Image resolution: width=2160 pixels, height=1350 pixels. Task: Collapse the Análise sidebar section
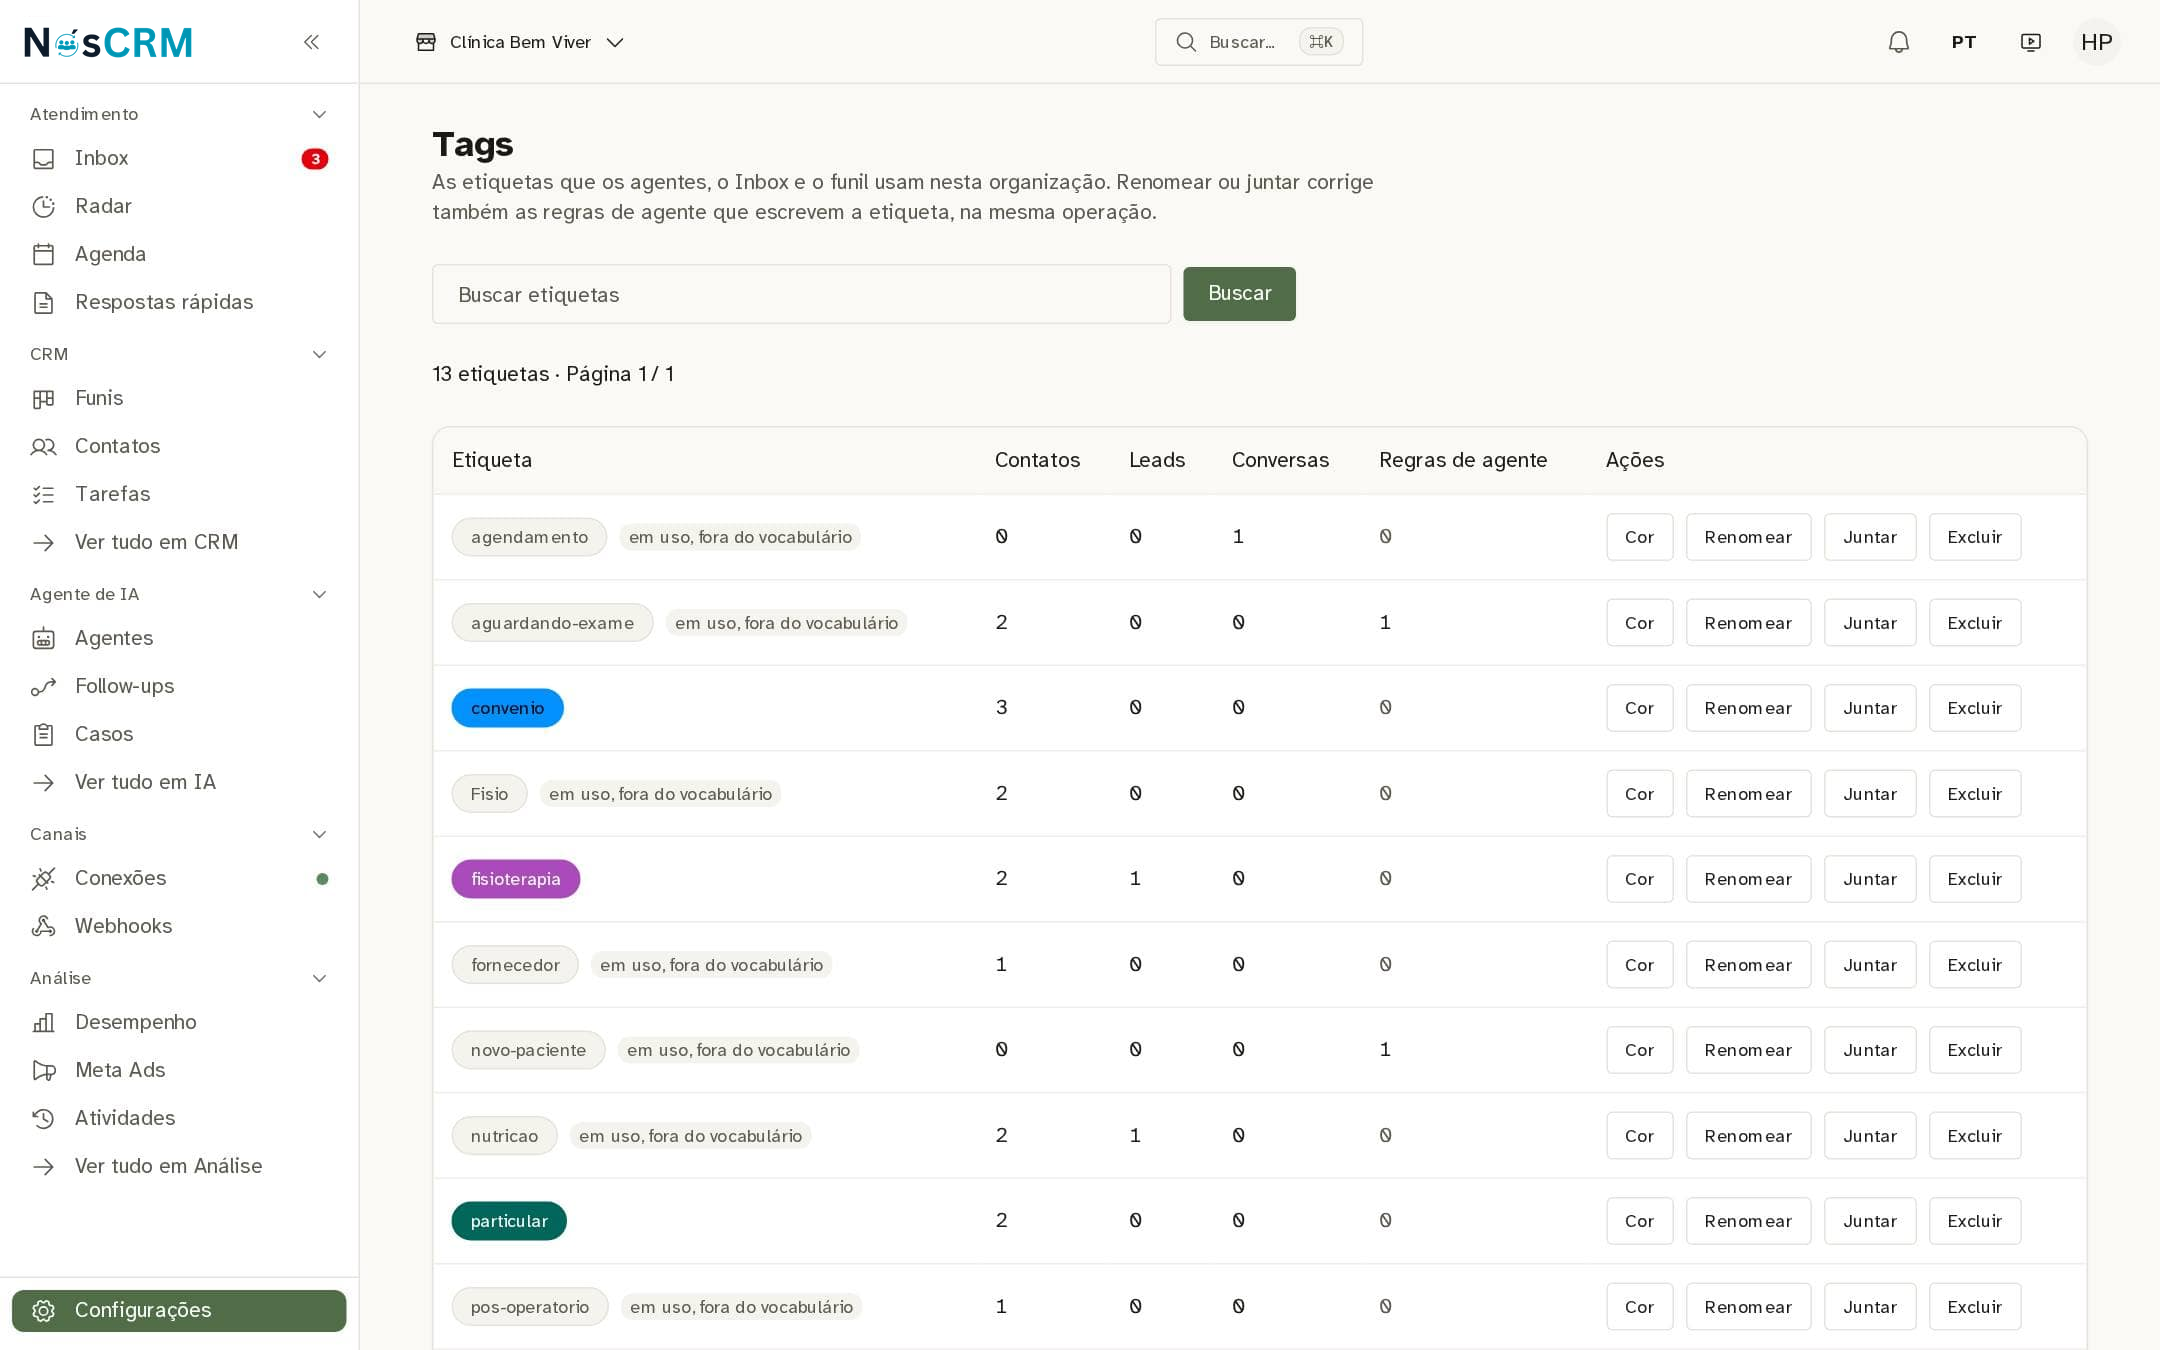click(319, 978)
